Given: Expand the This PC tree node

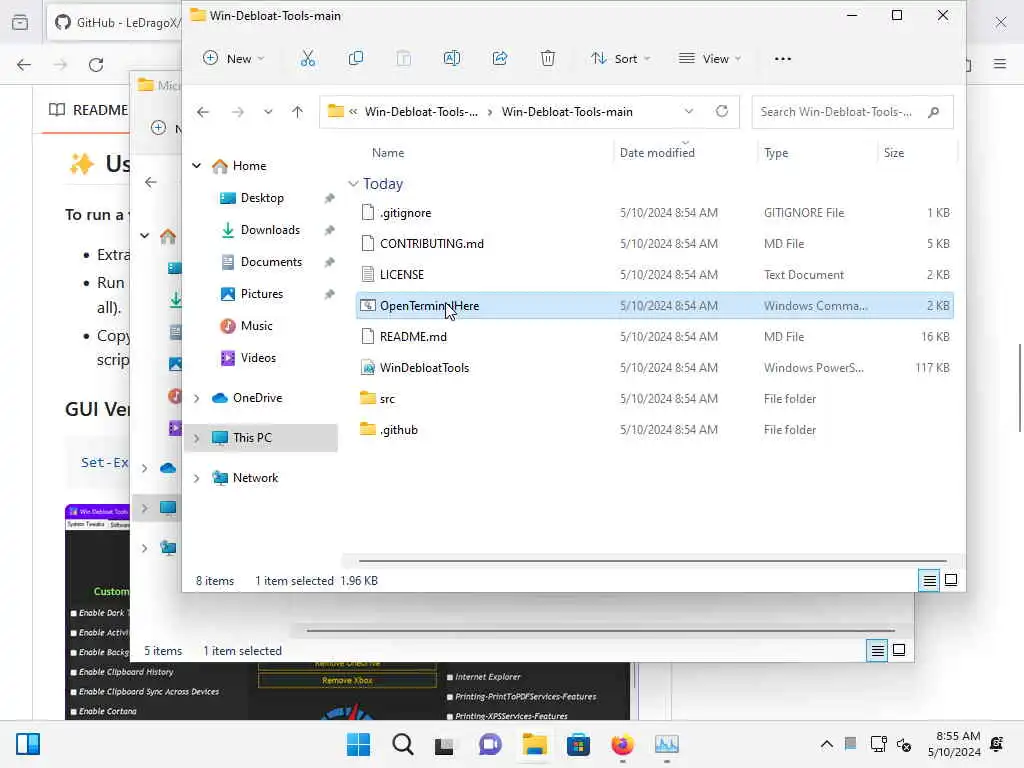Looking at the screenshot, I should point(197,438).
